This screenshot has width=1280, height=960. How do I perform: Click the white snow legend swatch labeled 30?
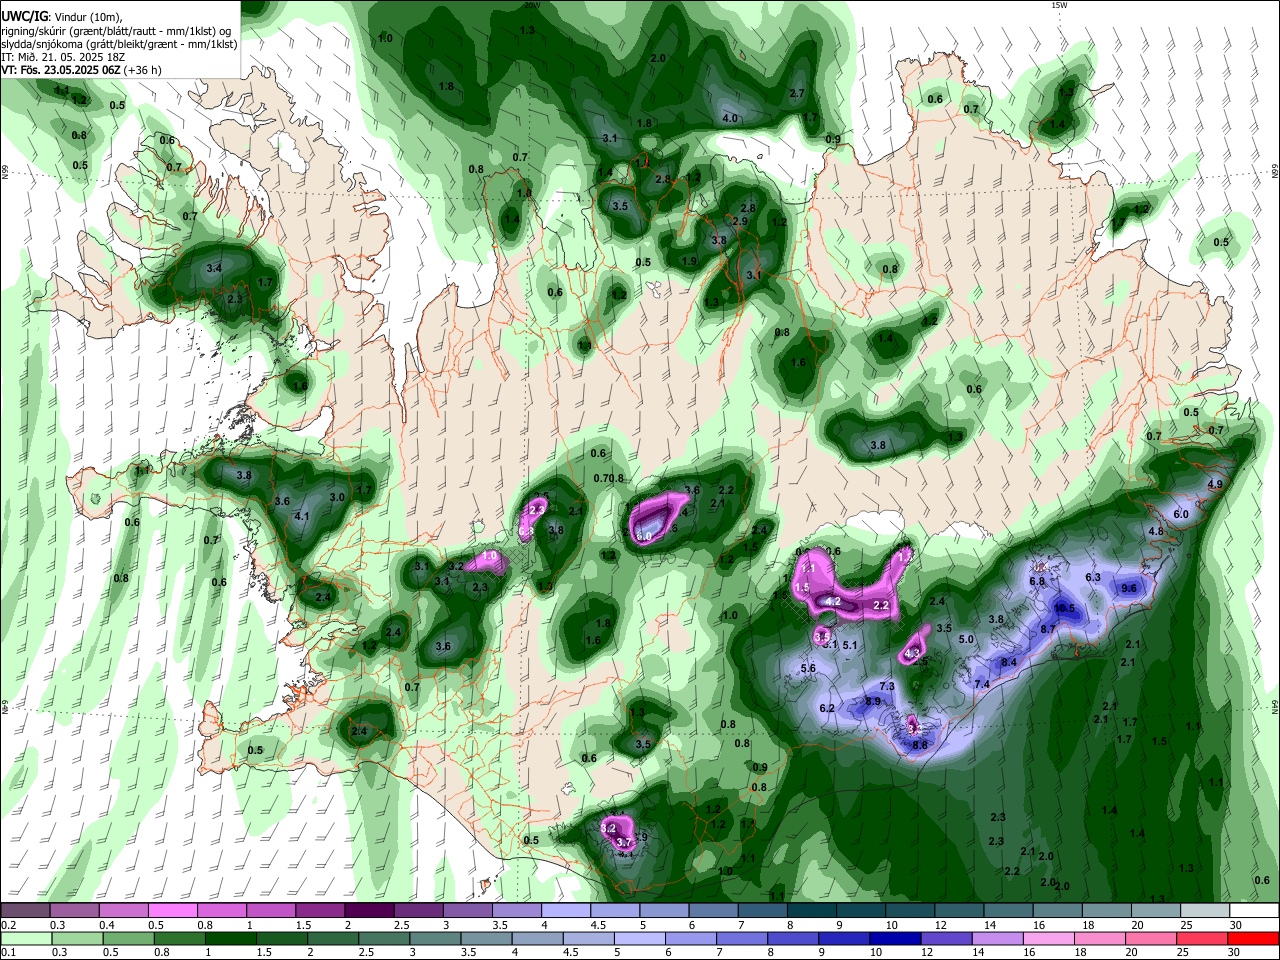(x=1254, y=911)
